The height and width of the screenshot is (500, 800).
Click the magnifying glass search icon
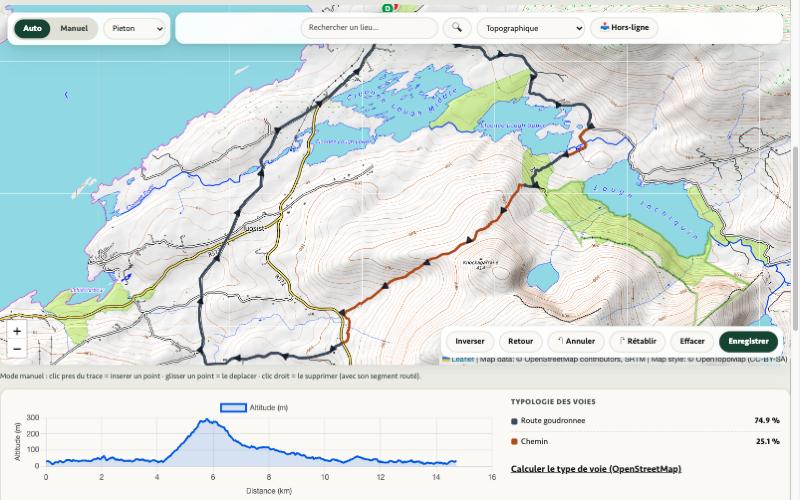click(x=457, y=28)
